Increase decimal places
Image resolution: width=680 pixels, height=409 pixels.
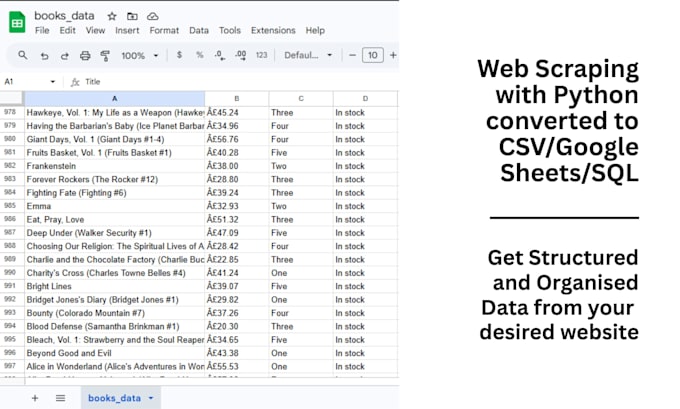(x=241, y=56)
